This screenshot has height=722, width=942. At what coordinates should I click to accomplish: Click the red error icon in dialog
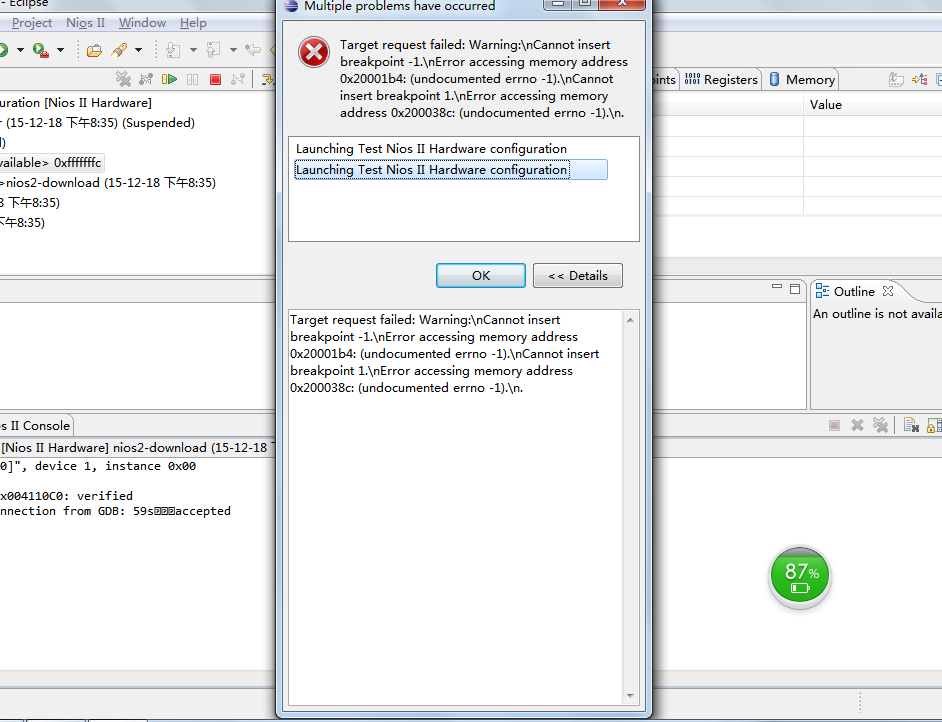(x=314, y=52)
